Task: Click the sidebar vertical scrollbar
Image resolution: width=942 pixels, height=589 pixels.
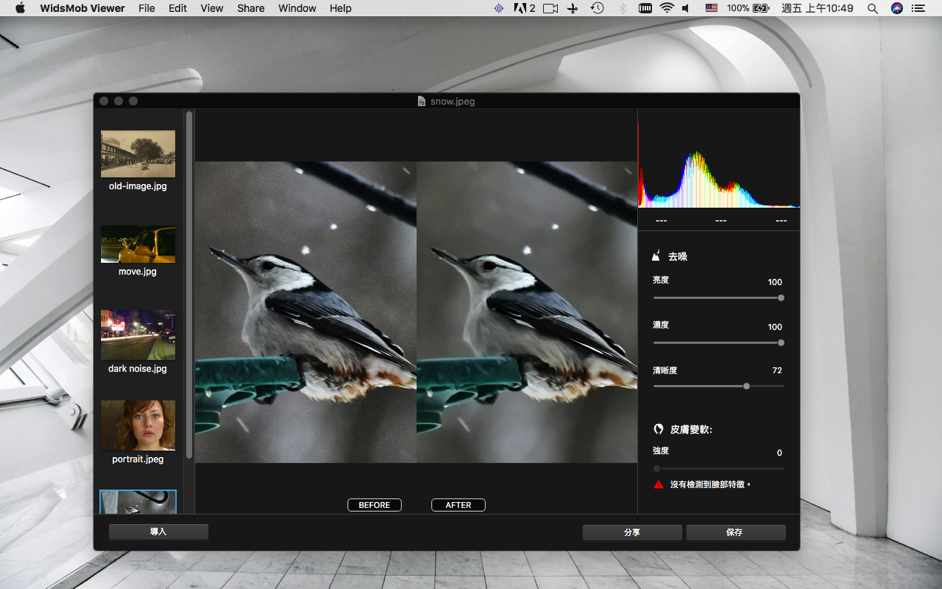Action: (x=189, y=285)
